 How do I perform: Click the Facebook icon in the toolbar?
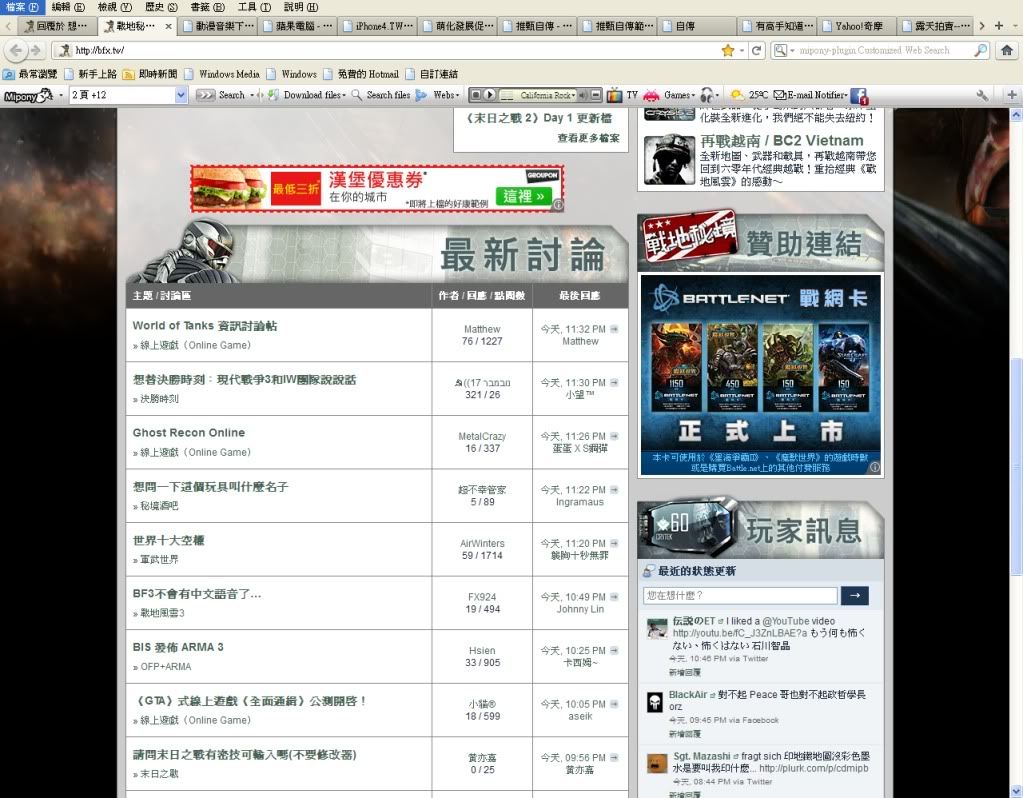coord(857,95)
